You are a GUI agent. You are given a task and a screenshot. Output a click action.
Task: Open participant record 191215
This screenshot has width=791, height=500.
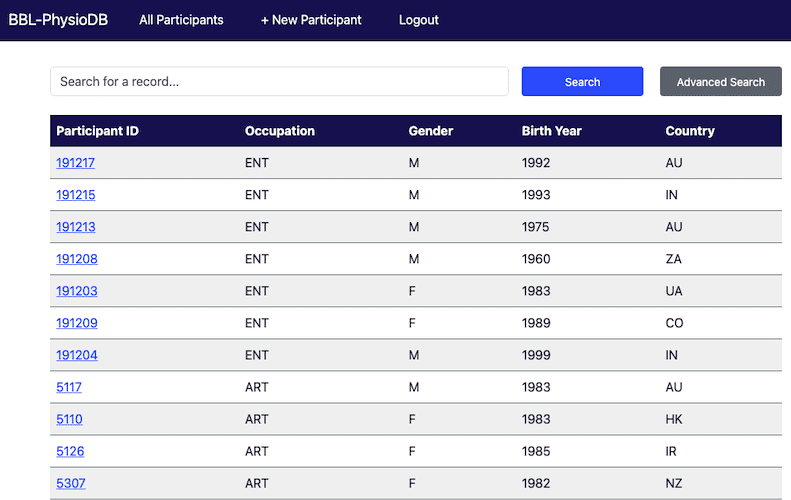click(76, 195)
